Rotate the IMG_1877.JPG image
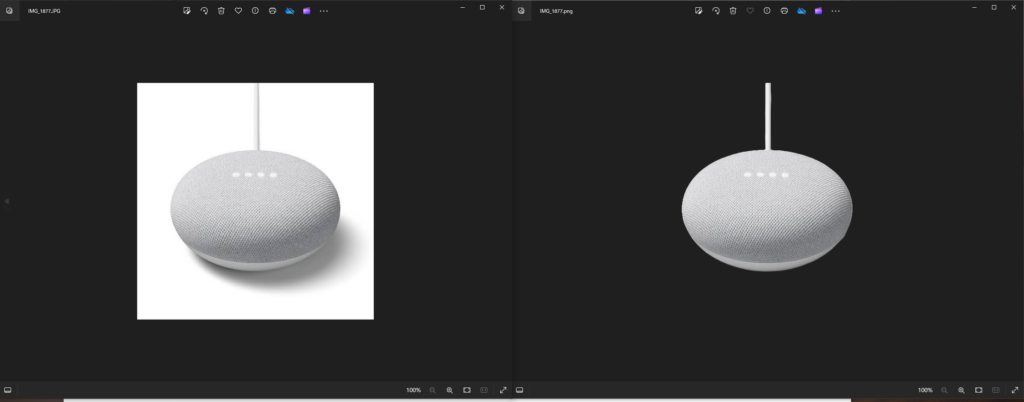 pos(204,10)
